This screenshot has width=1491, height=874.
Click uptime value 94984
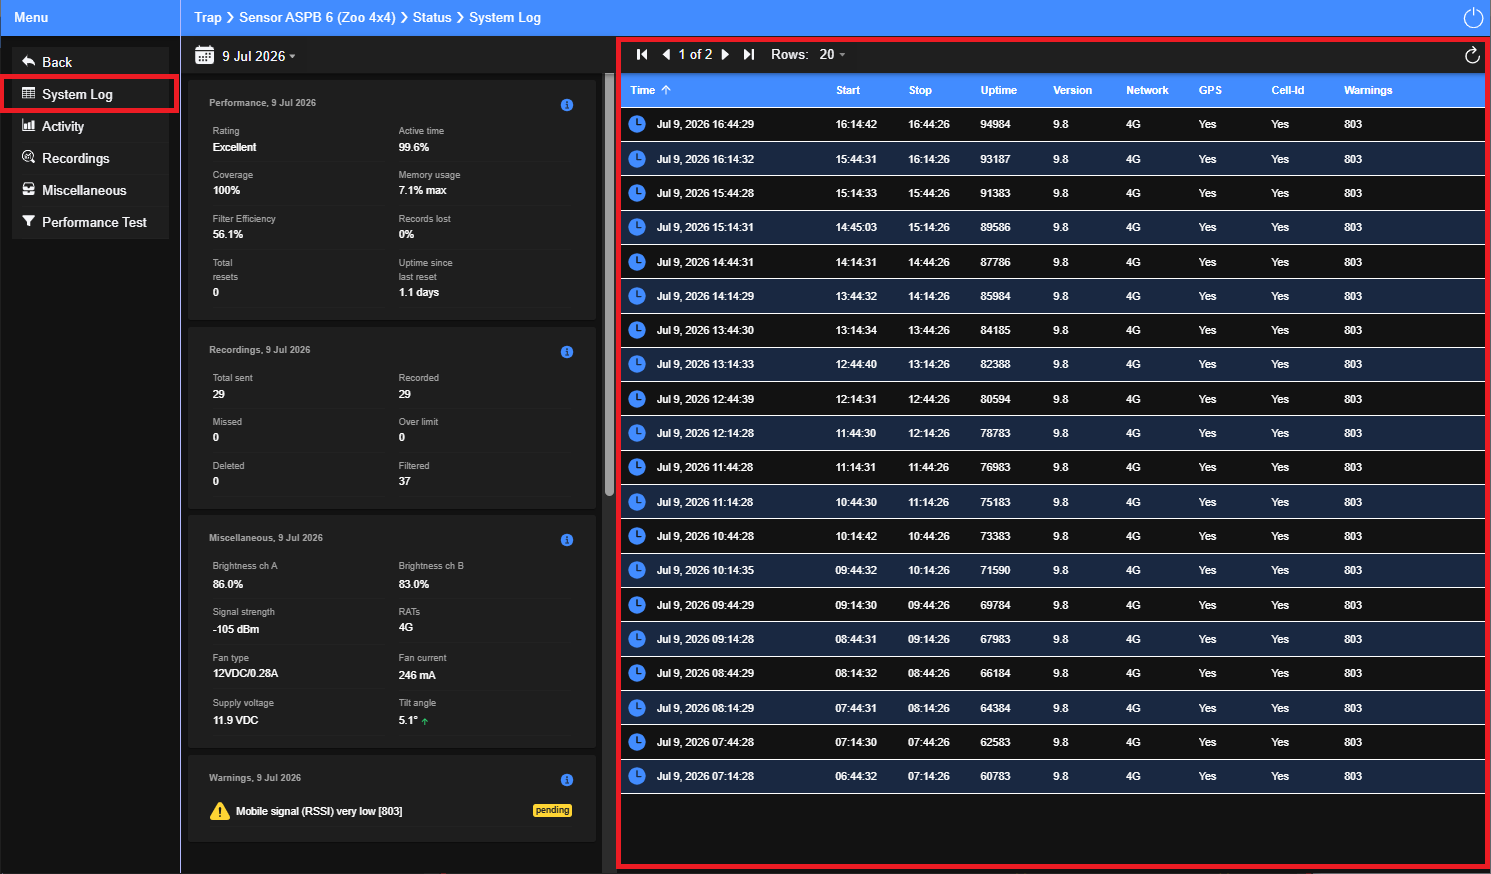click(995, 124)
